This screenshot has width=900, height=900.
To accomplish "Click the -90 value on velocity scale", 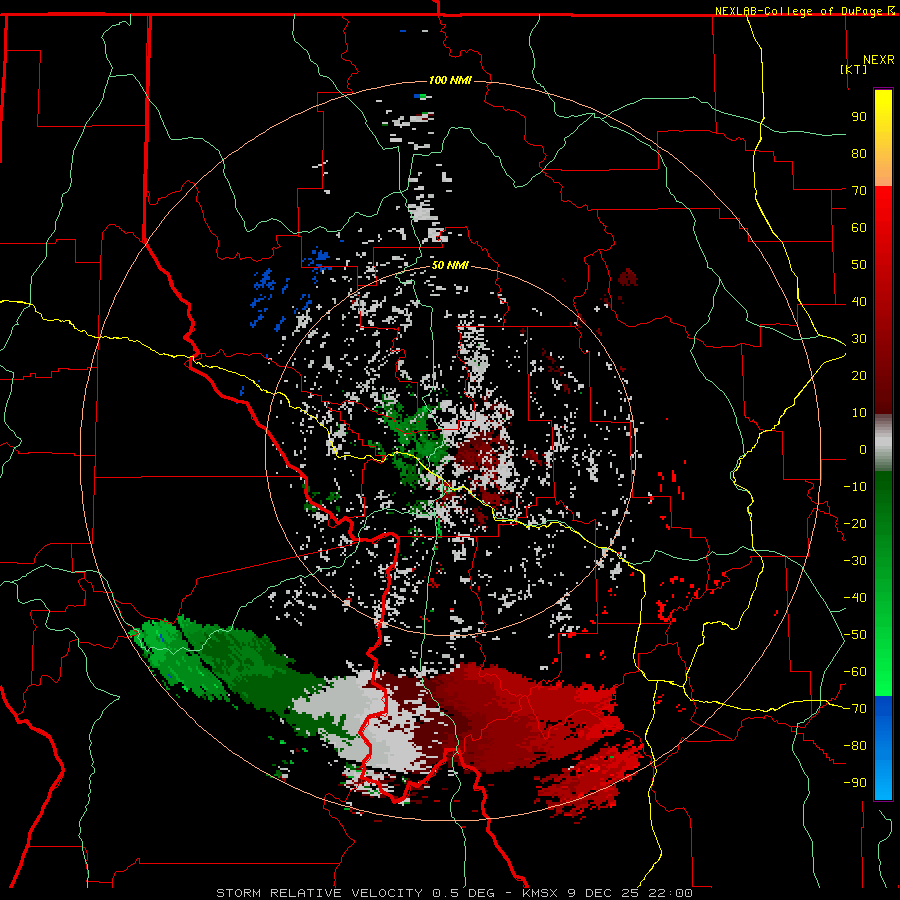I will (855, 783).
